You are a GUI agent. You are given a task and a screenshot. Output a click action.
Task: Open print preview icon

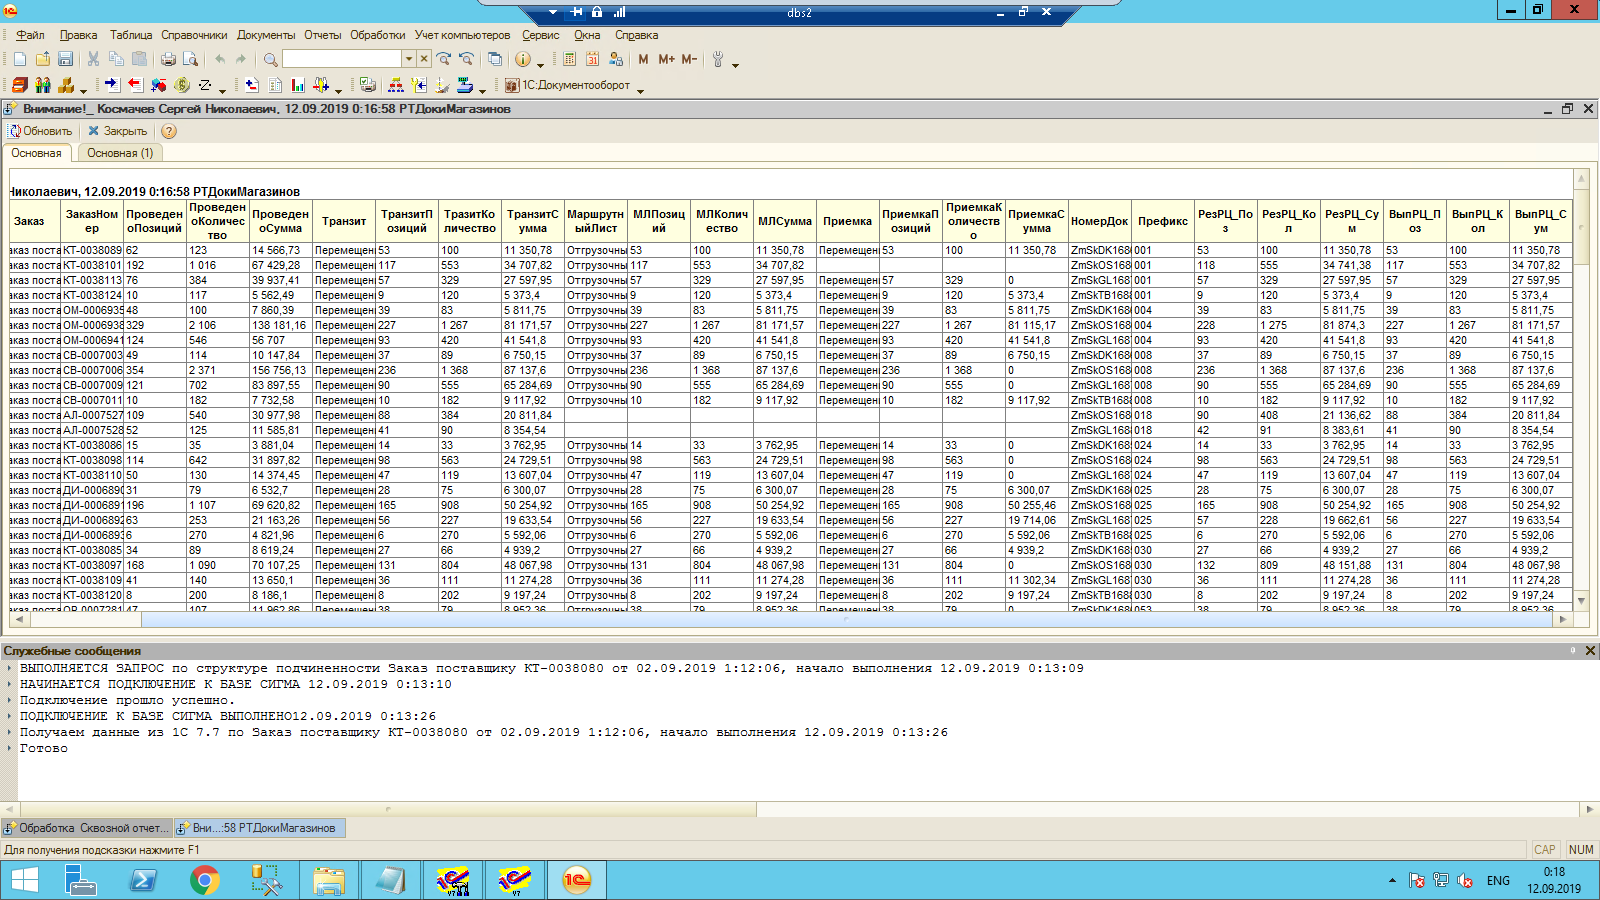[190, 60]
